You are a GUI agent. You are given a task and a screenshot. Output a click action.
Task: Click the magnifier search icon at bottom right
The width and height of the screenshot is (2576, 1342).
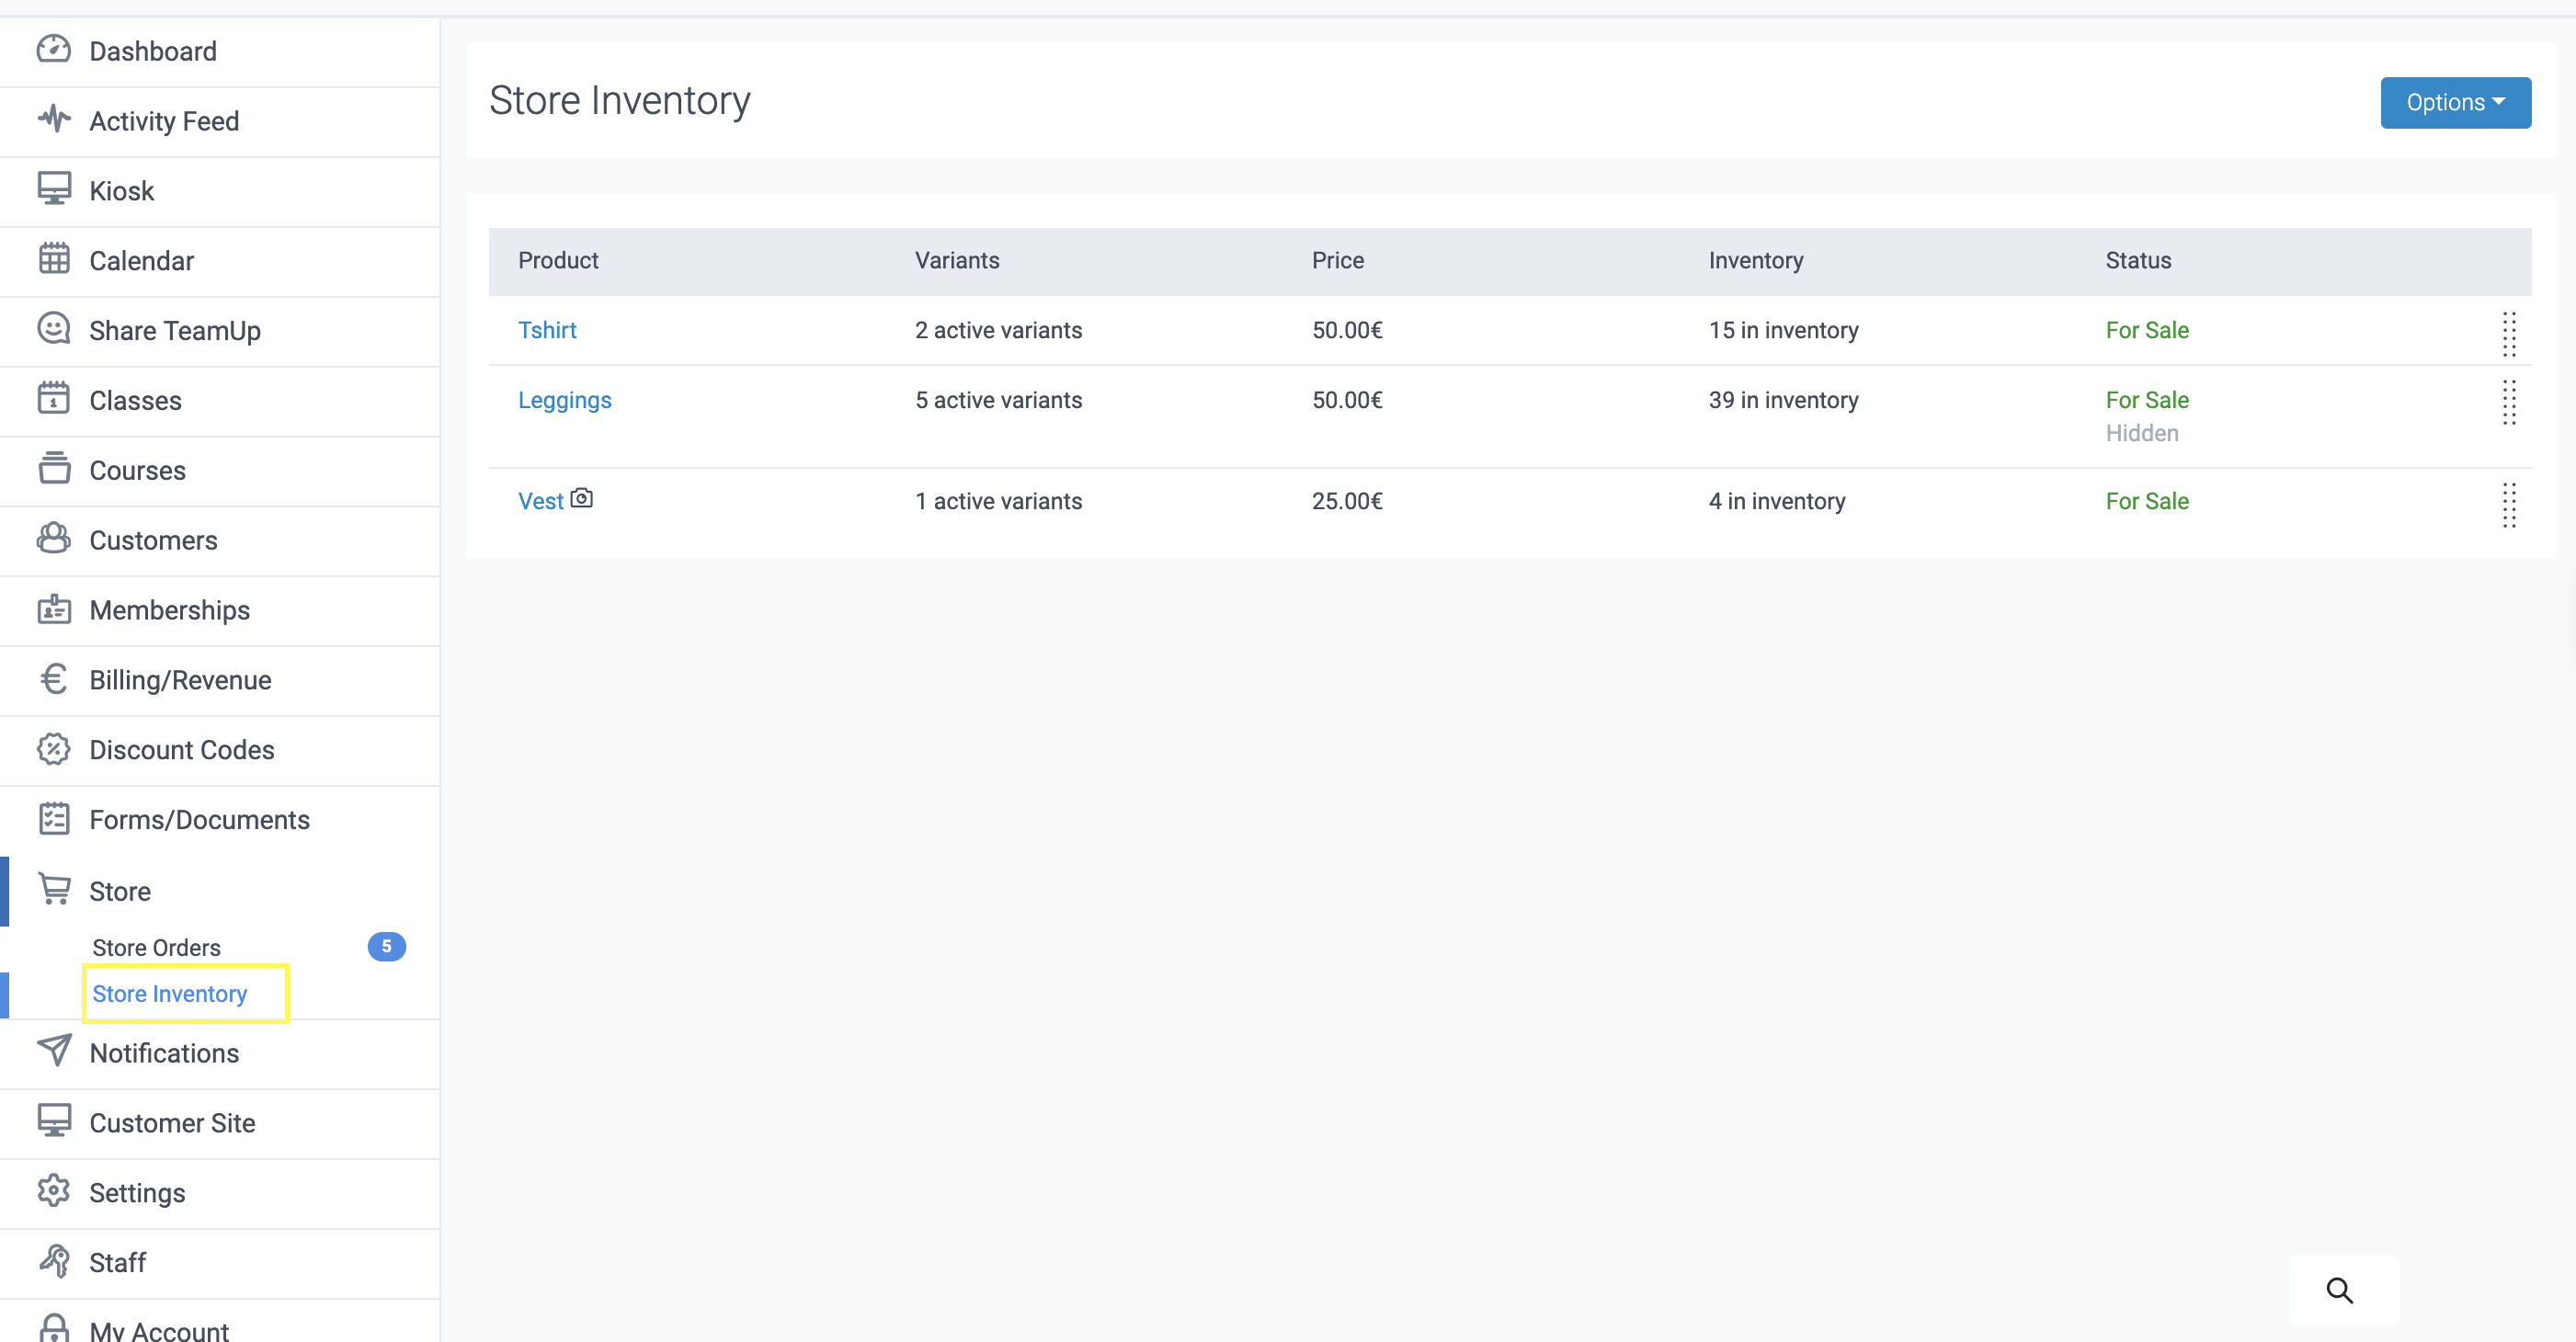pyautogui.click(x=2339, y=1290)
